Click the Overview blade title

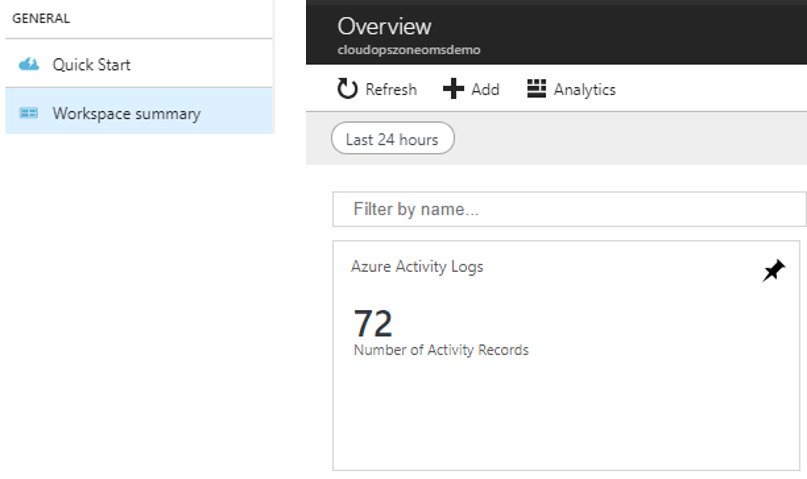[x=384, y=26]
